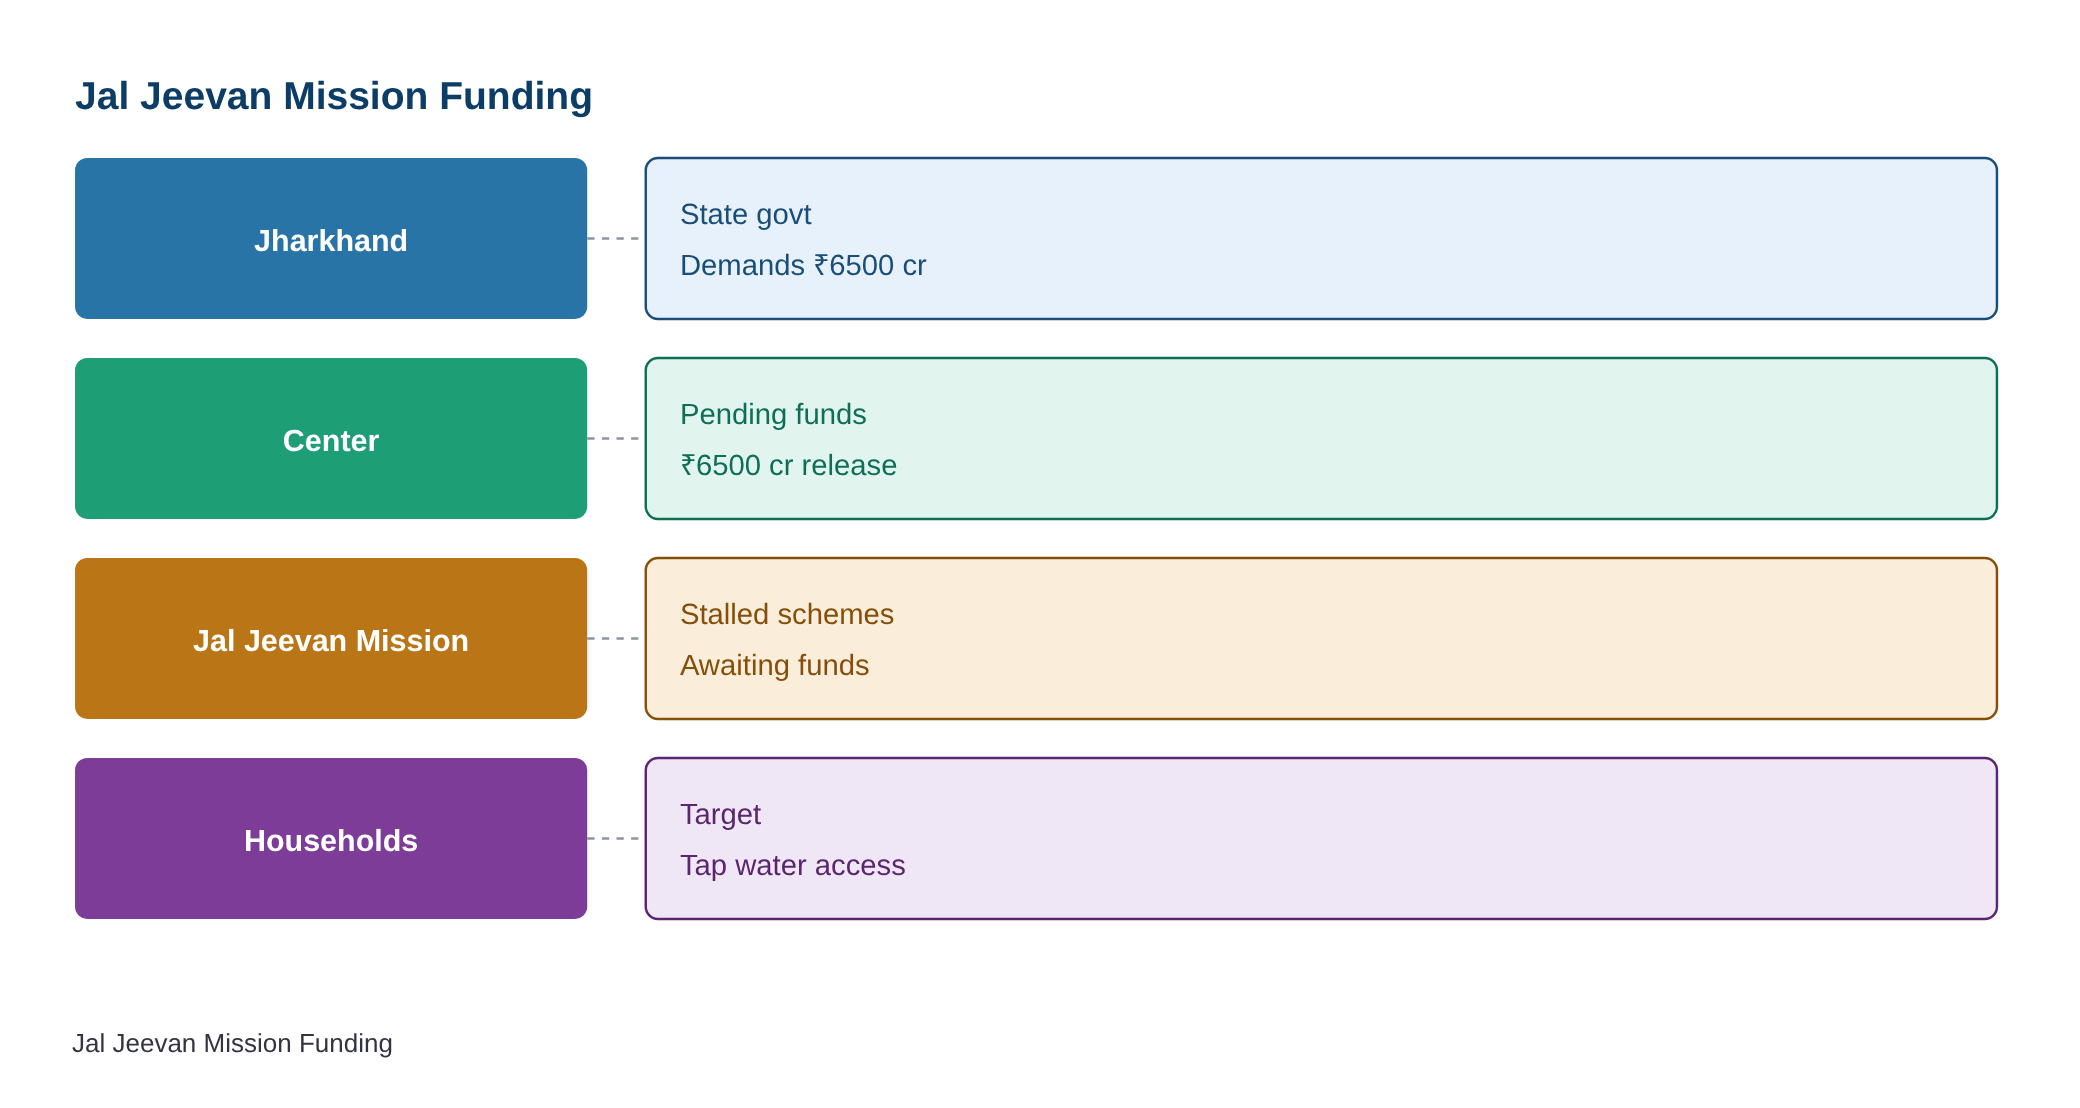Click the Jal Jeevan Mission Funding title
The image size is (2080, 1108).
pos(334,96)
